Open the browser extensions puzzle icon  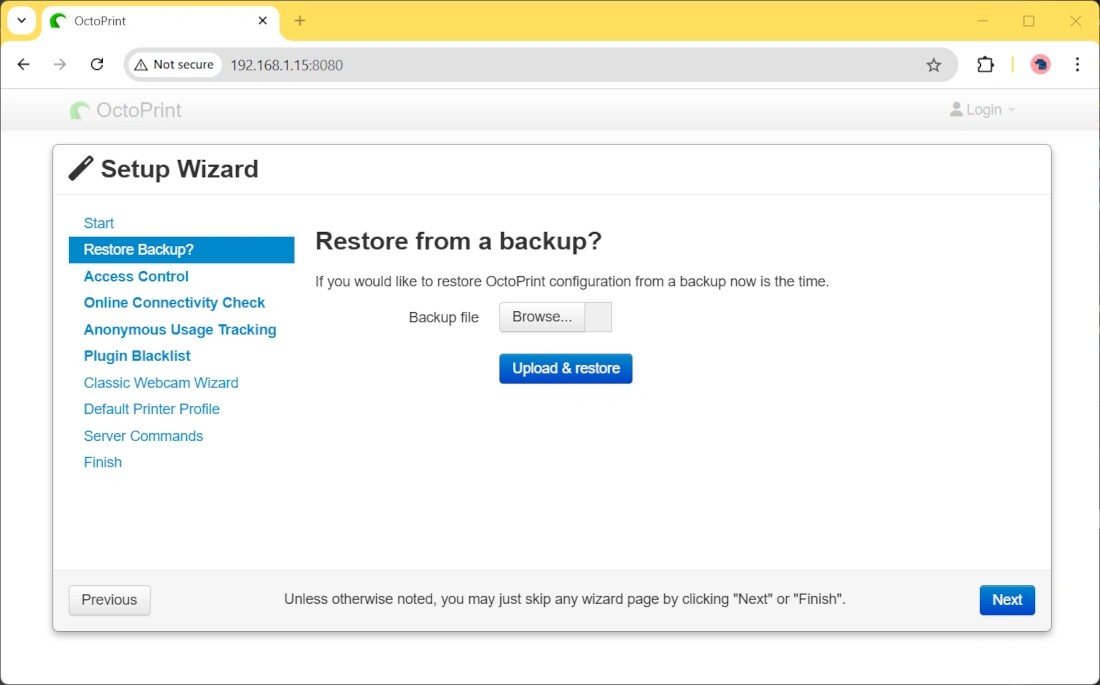(985, 65)
